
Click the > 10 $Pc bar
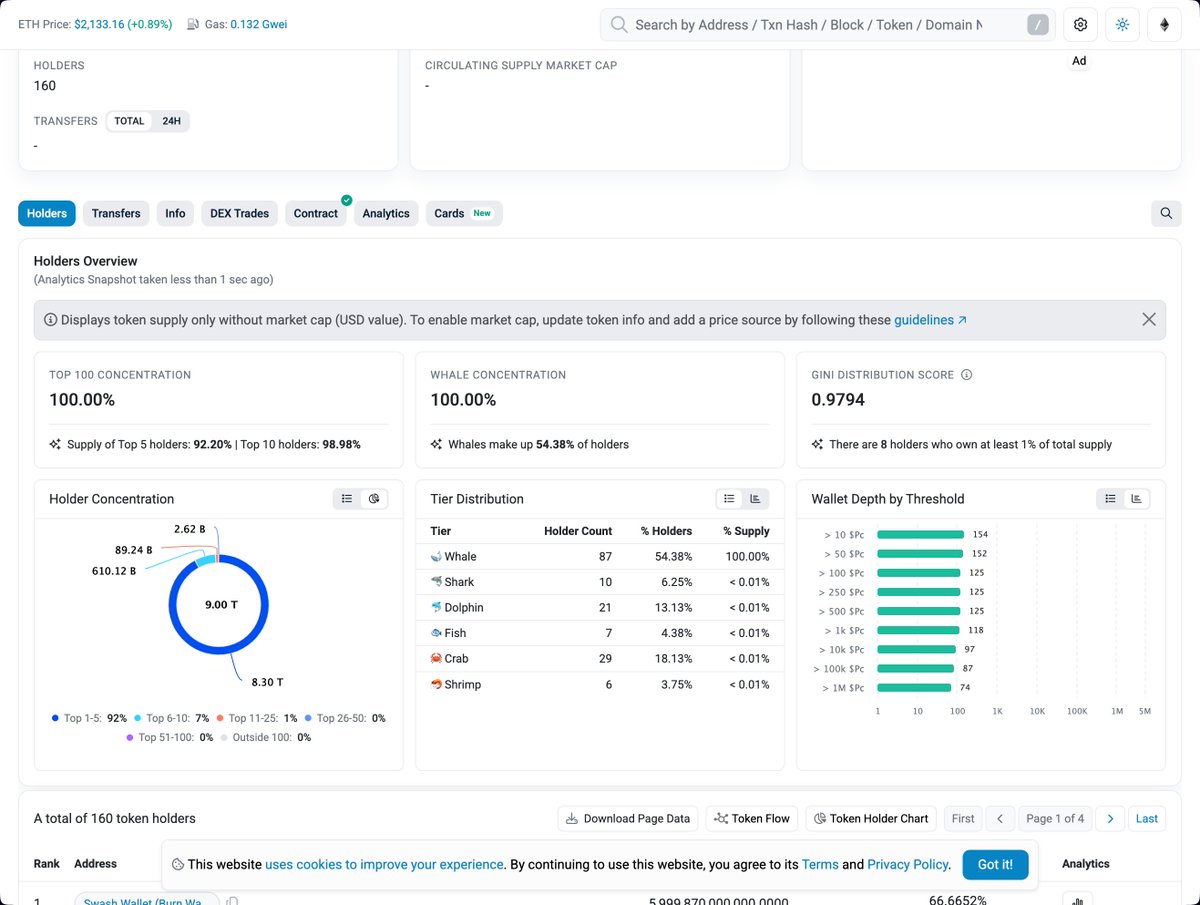click(920, 535)
